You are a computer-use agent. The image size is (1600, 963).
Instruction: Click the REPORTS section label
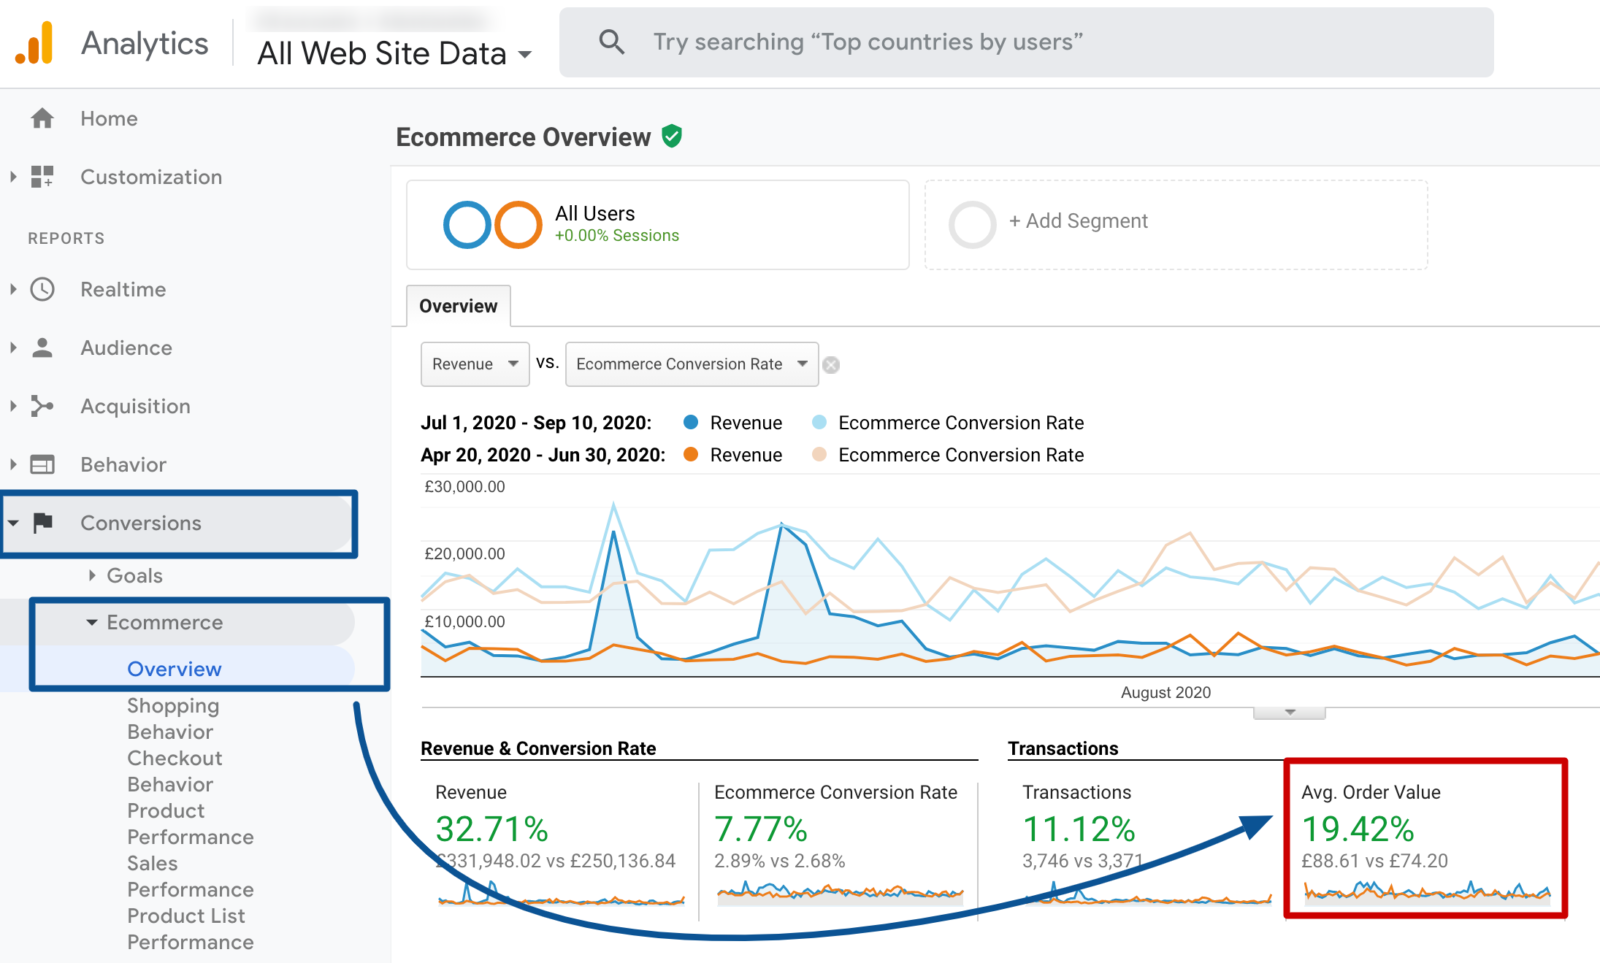pyautogui.click(x=66, y=238)
